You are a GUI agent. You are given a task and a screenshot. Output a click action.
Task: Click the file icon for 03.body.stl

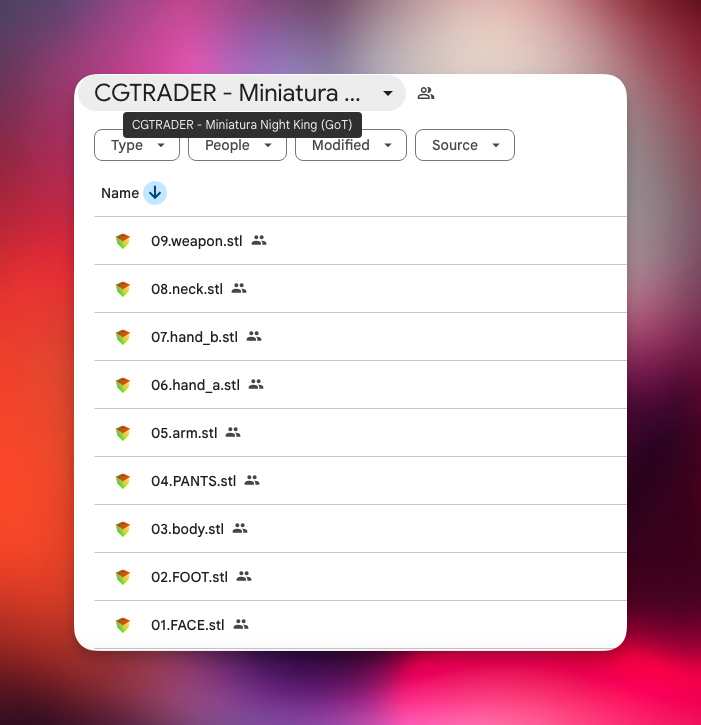click(123, 529)
